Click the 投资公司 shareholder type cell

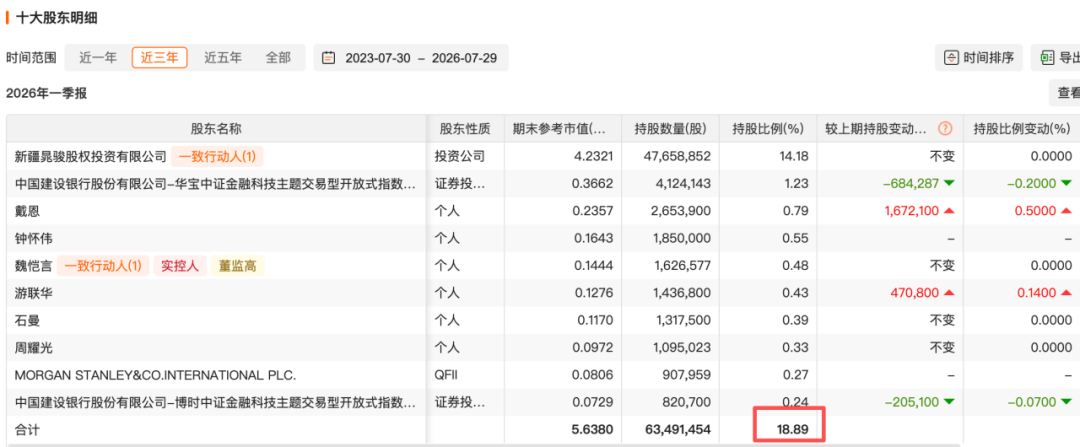coord(459,156)
